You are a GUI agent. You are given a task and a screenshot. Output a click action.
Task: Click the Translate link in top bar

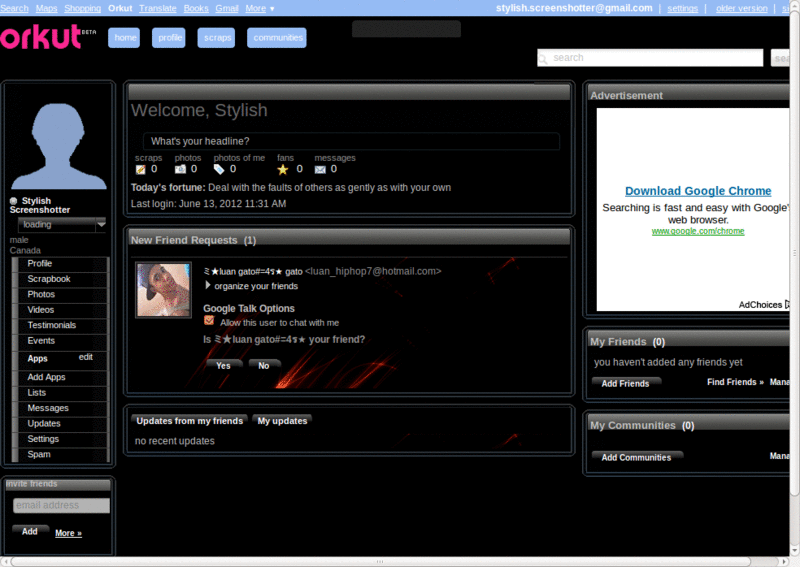tap(158, 8)
